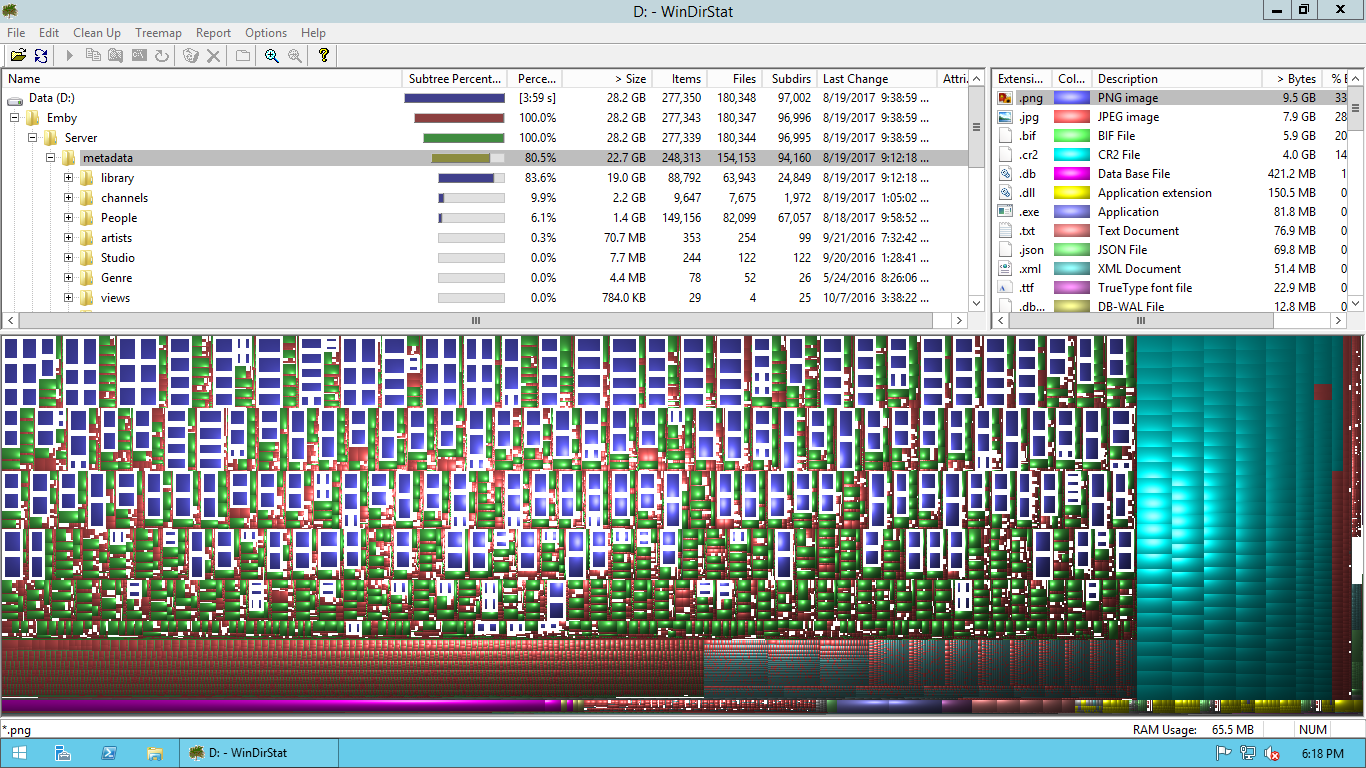Open File Explorer from the taskbar
Image resolution: width=1366 pixels, height=768 pixels.
pos(155,754)
